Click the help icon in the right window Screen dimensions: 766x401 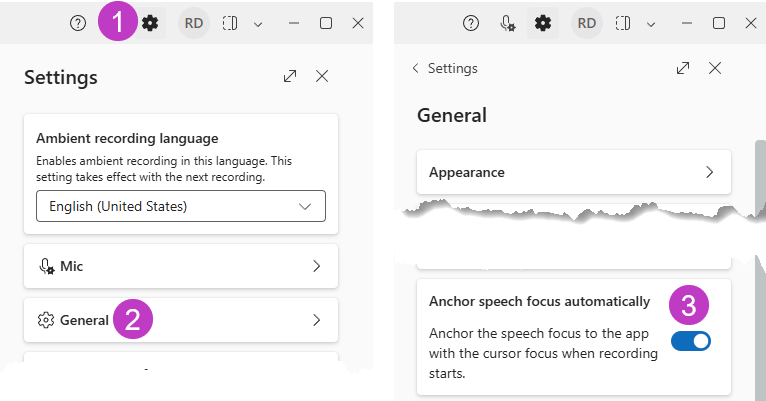[x=471, y=23]
